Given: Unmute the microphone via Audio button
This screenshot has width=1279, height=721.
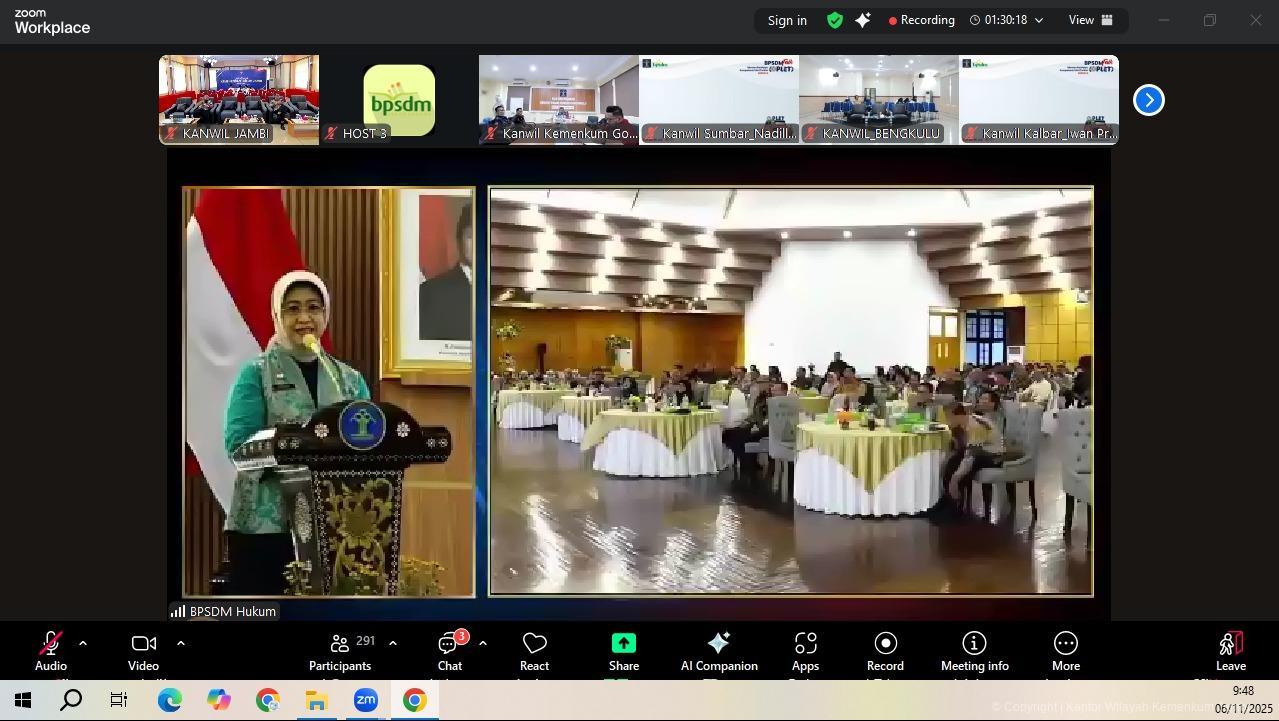Looking at the screenshot, I should pyautogui.click(x=51, y=651).
